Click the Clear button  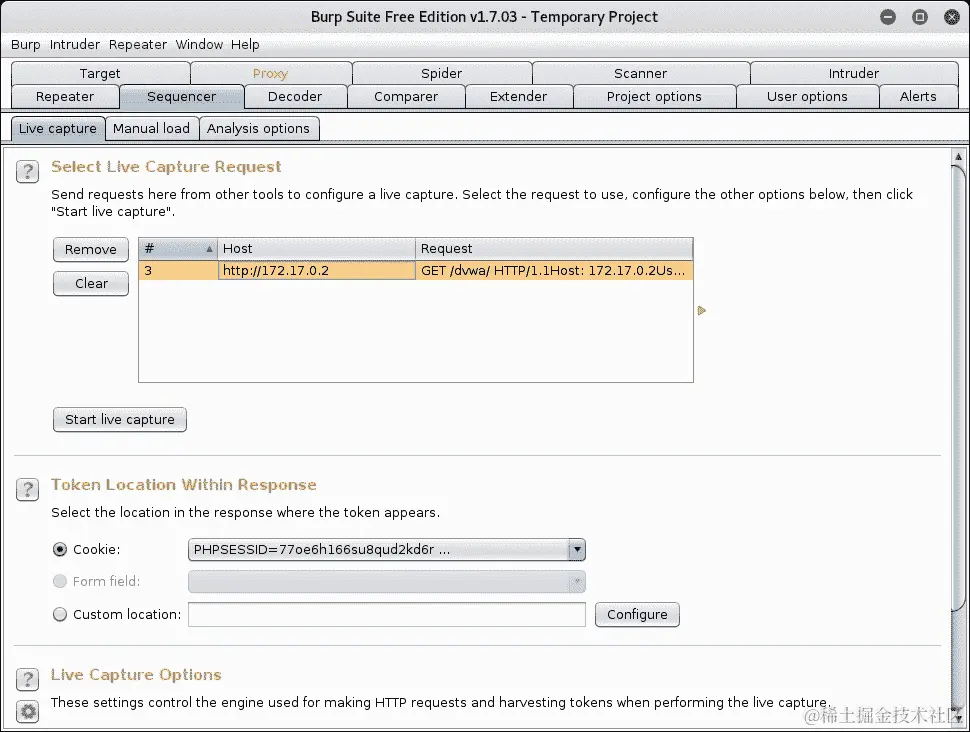click(91, 283)
